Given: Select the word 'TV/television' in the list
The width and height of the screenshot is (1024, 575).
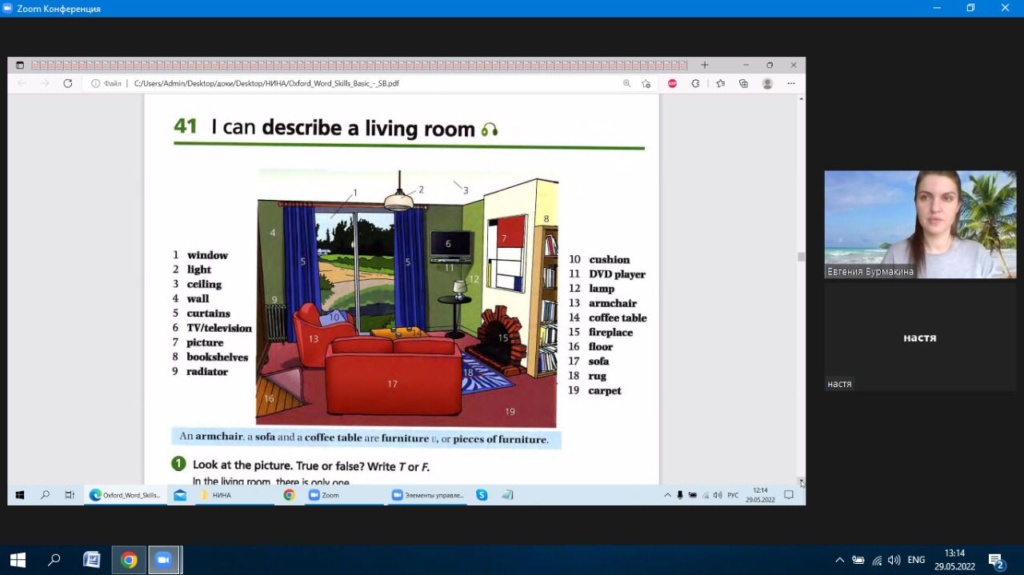Looking at the screenshot, I should [219, 328].
